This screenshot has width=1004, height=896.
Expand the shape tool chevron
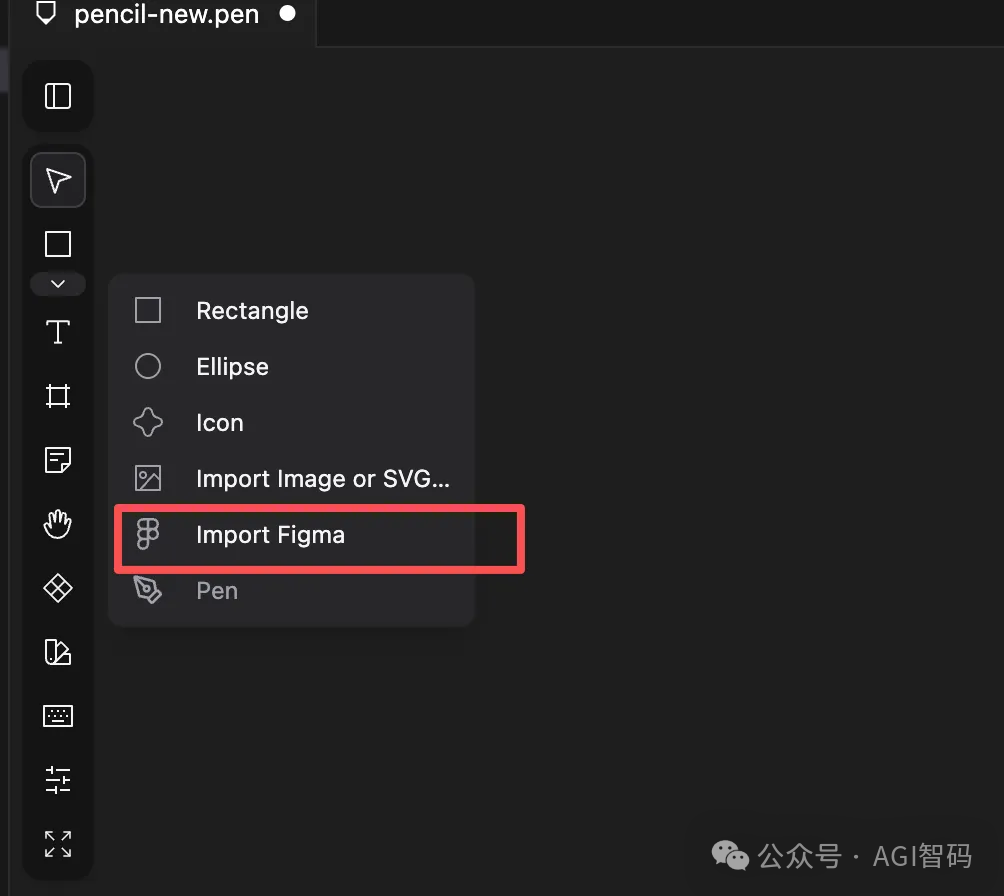coord(57,284)
